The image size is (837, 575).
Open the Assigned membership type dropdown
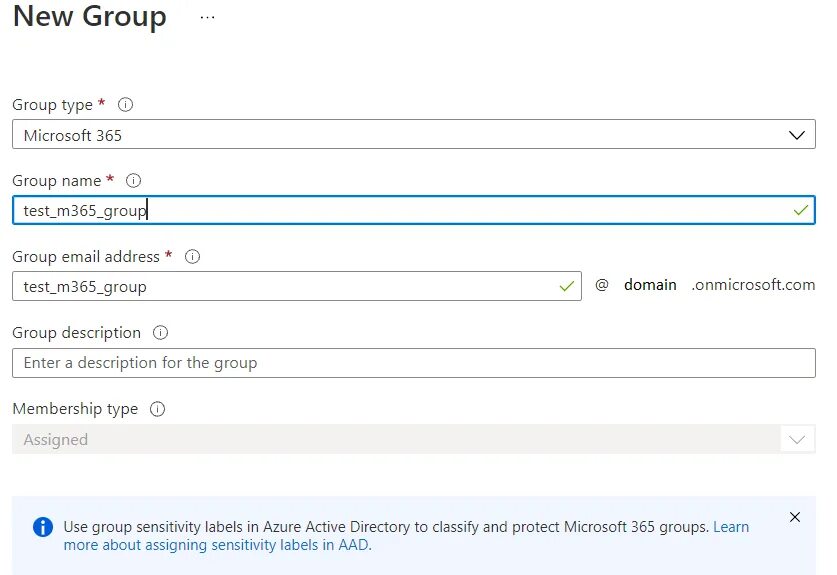coord(414,439)
